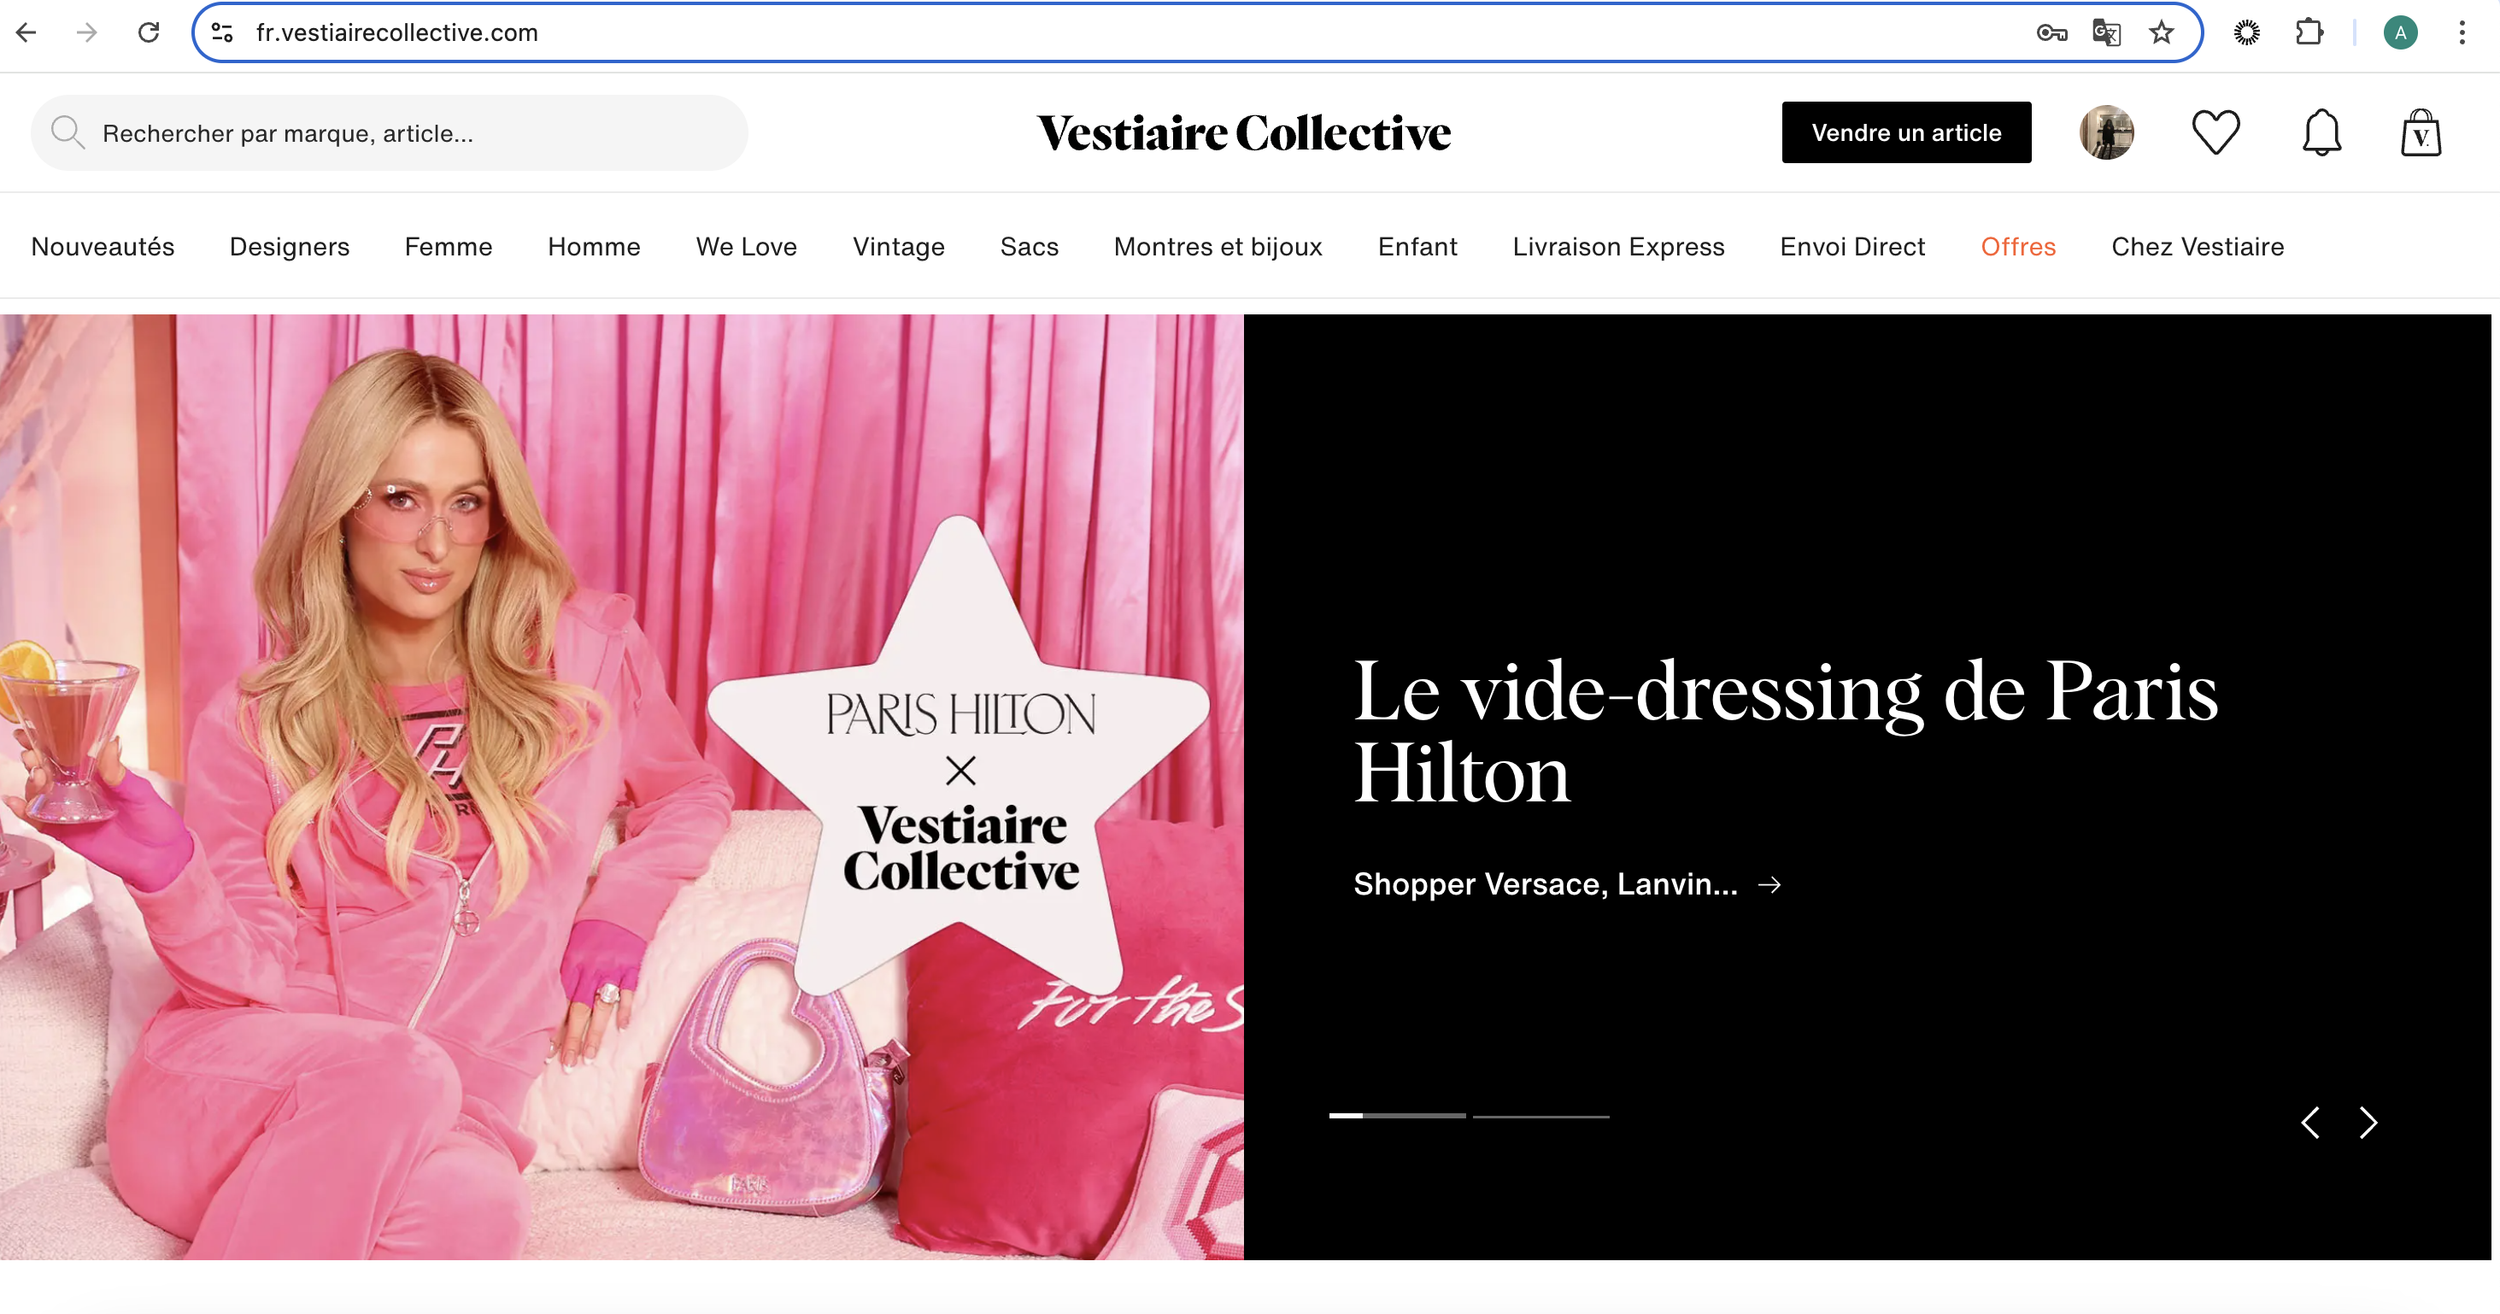Select second carousel slide indicator

point(1541,1116)
